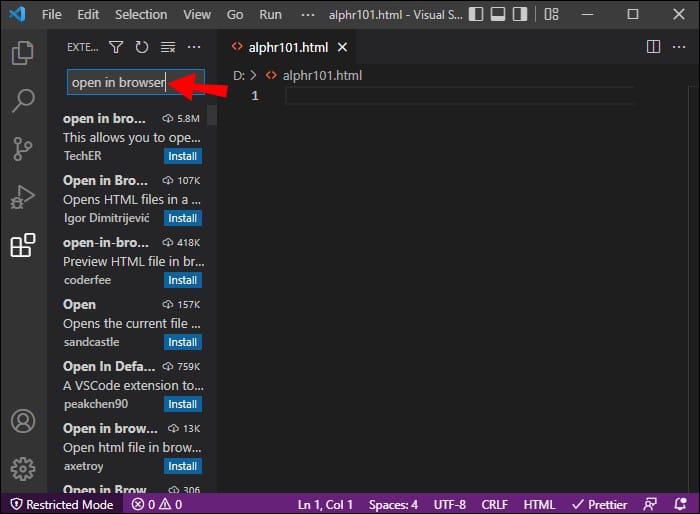Viewport: 700px width, 514px height.
Task: Open the Manage gear settings icon
Action: tap(22, 468)
